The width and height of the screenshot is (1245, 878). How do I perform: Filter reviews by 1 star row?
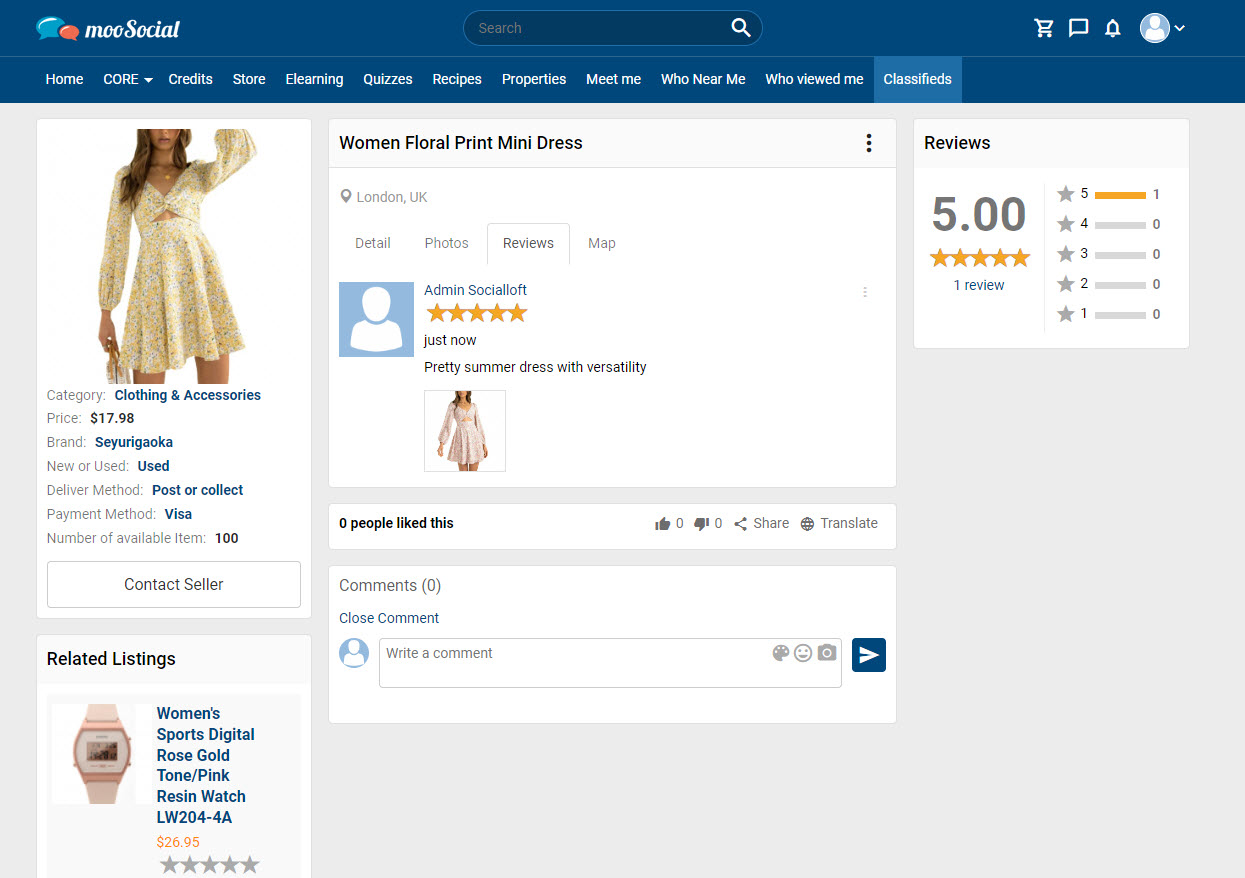1109,314
